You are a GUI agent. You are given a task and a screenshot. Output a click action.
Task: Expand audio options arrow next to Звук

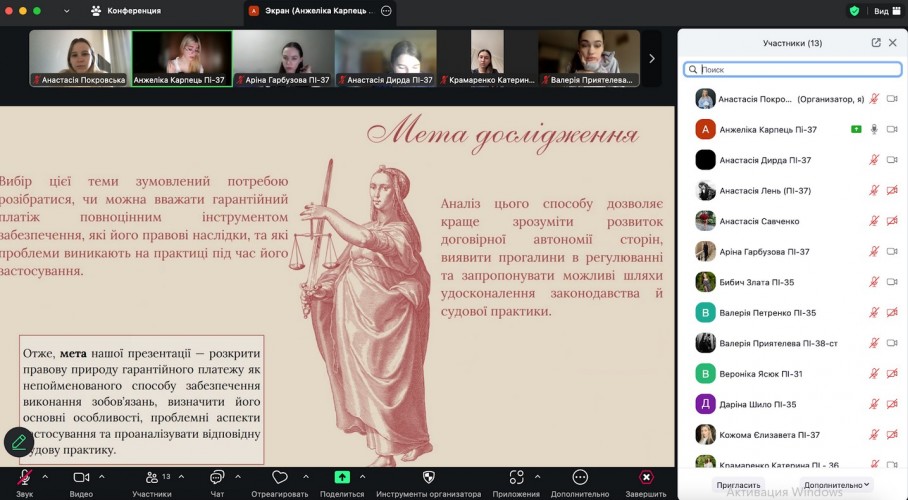tap(45, 477)
